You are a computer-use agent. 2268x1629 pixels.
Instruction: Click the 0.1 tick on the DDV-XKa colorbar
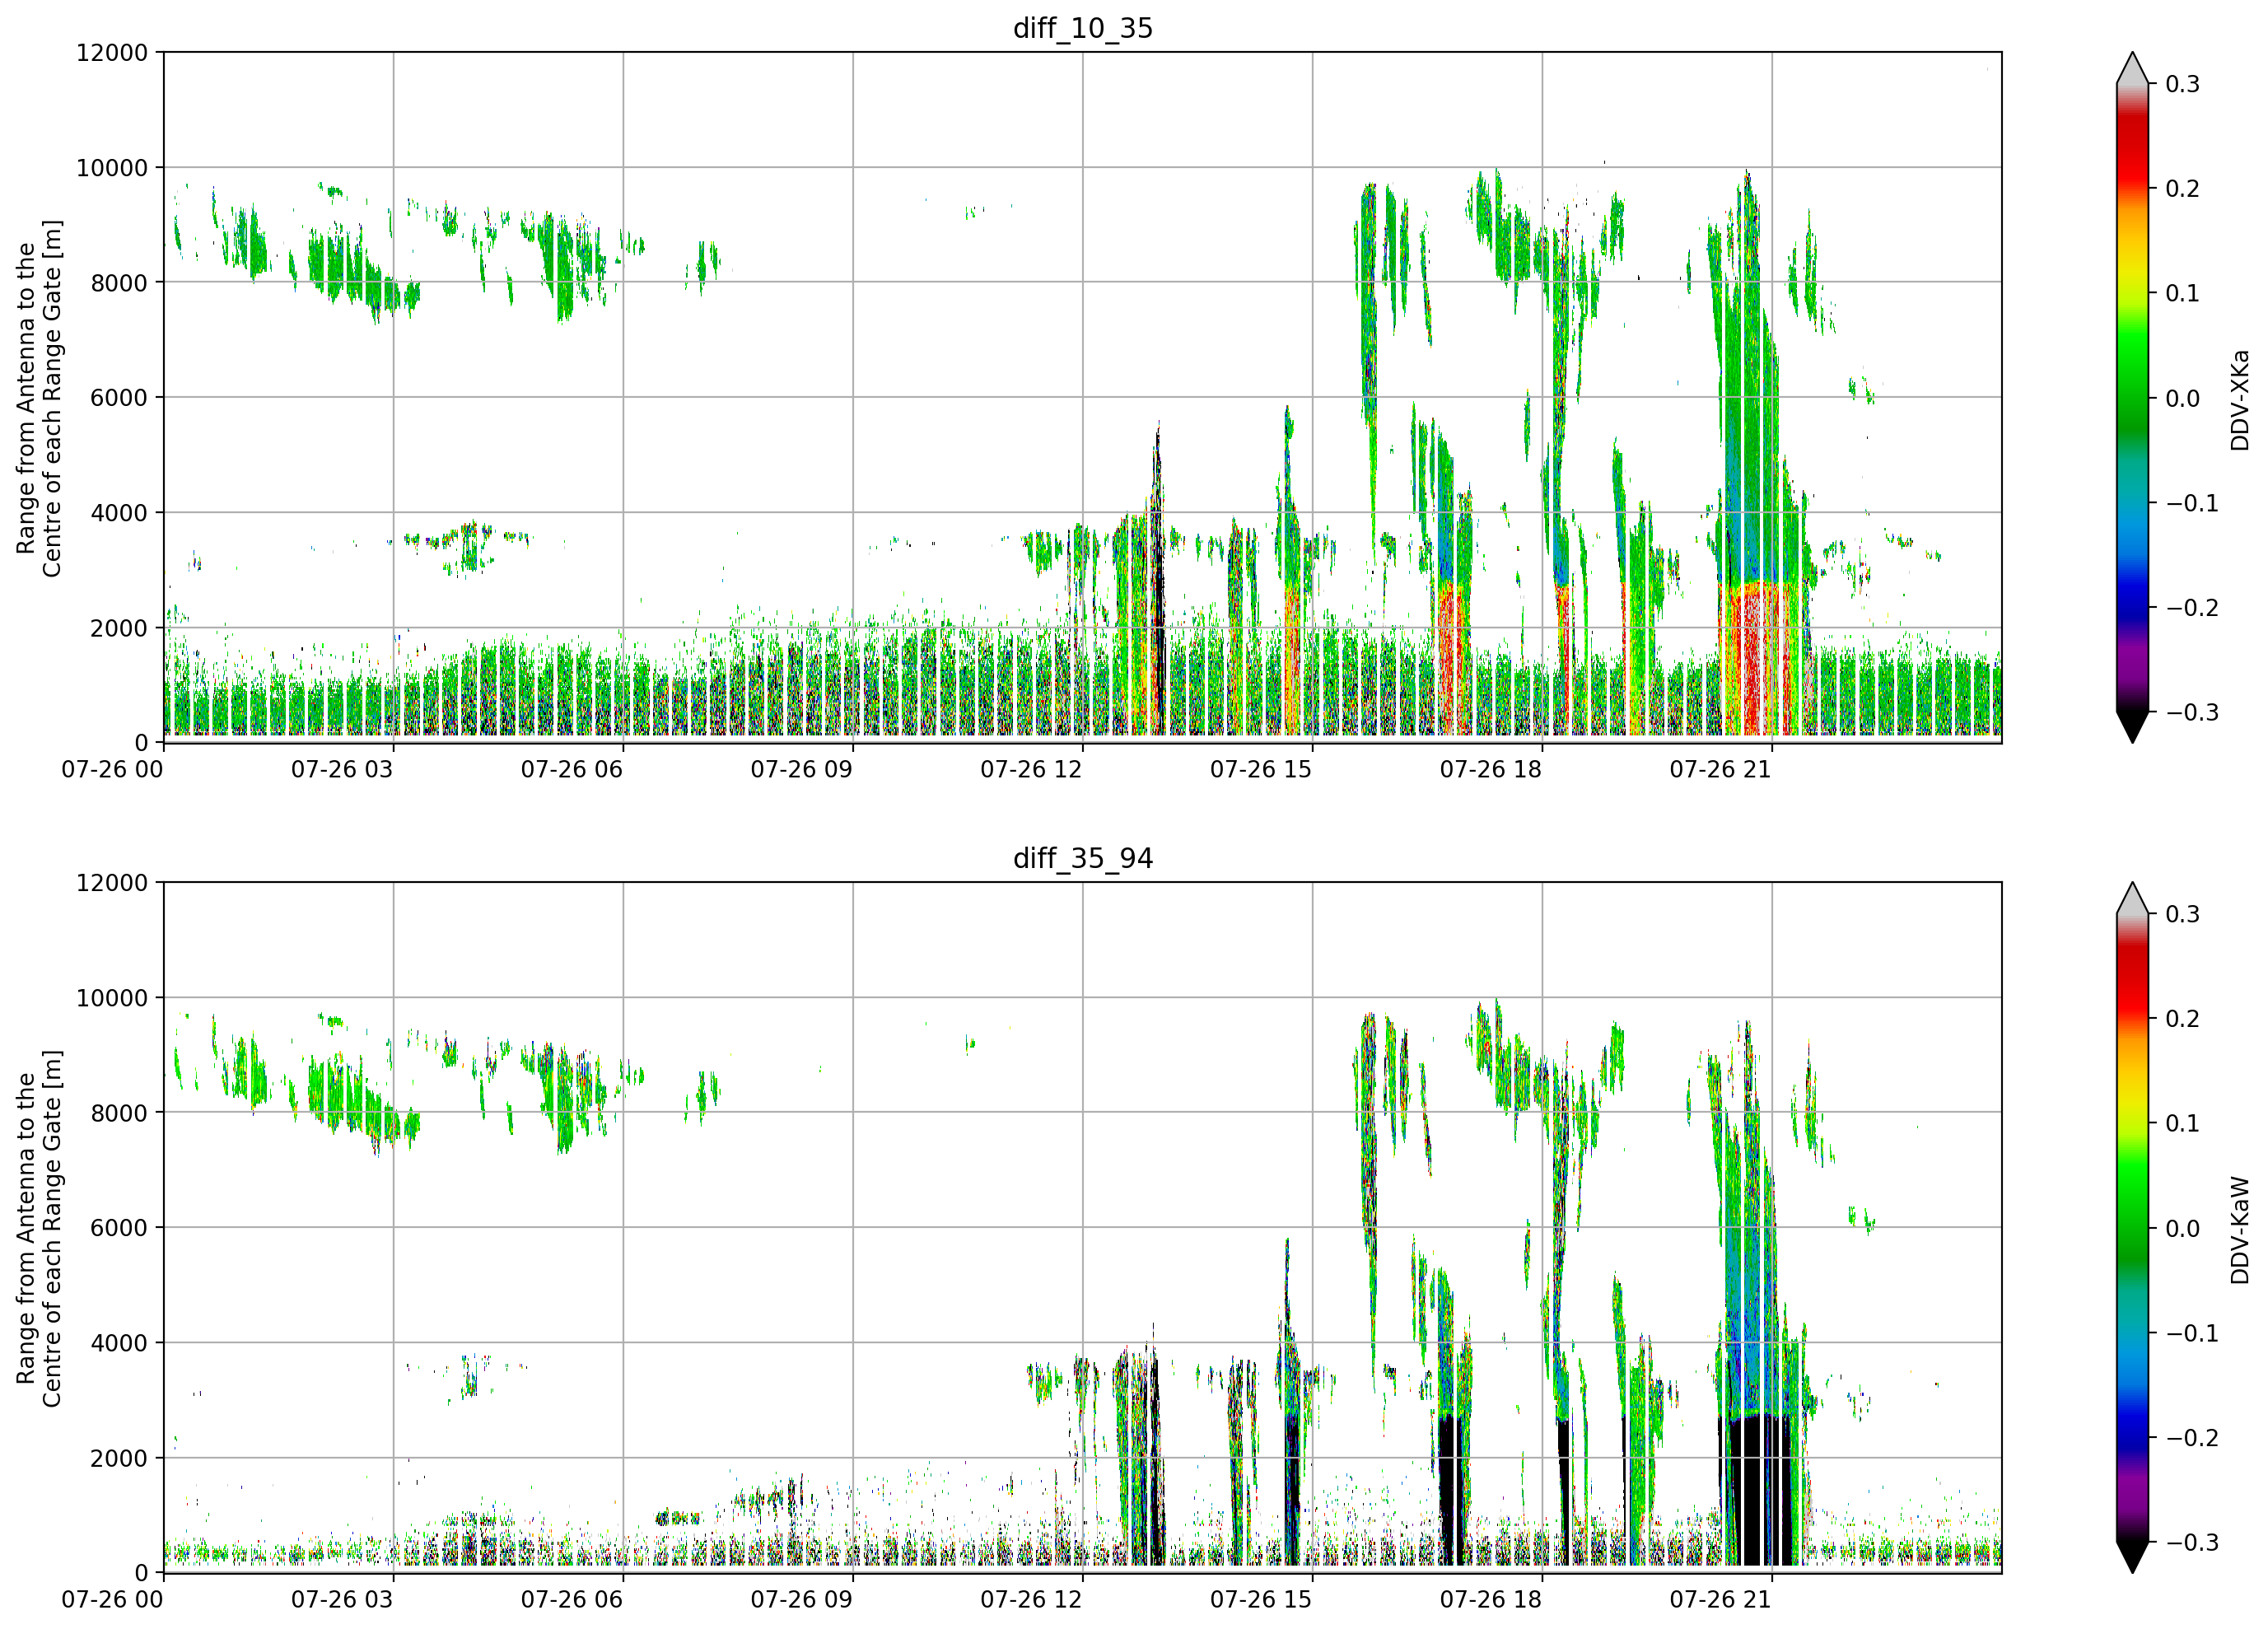pyautogui.click(x=2183, y=293)
